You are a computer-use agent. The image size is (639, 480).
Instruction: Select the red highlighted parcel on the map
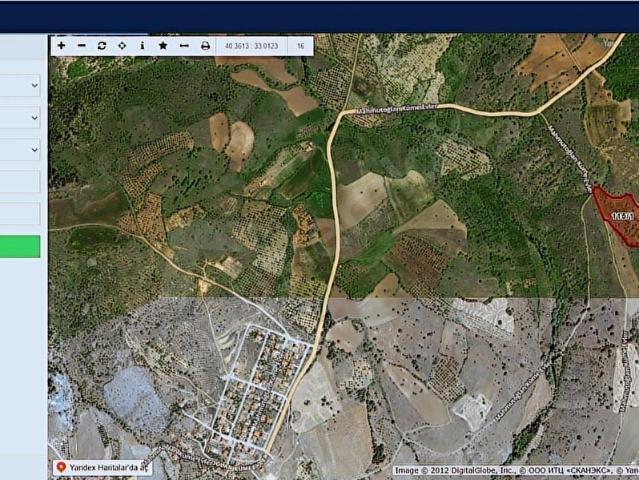(618, 216)
